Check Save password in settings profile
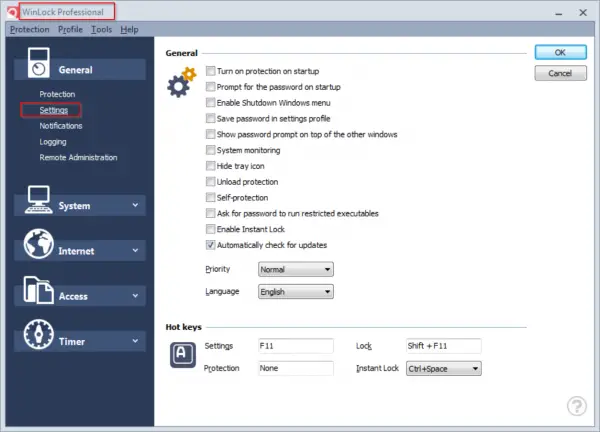600x432 pixels. point(210,119)
